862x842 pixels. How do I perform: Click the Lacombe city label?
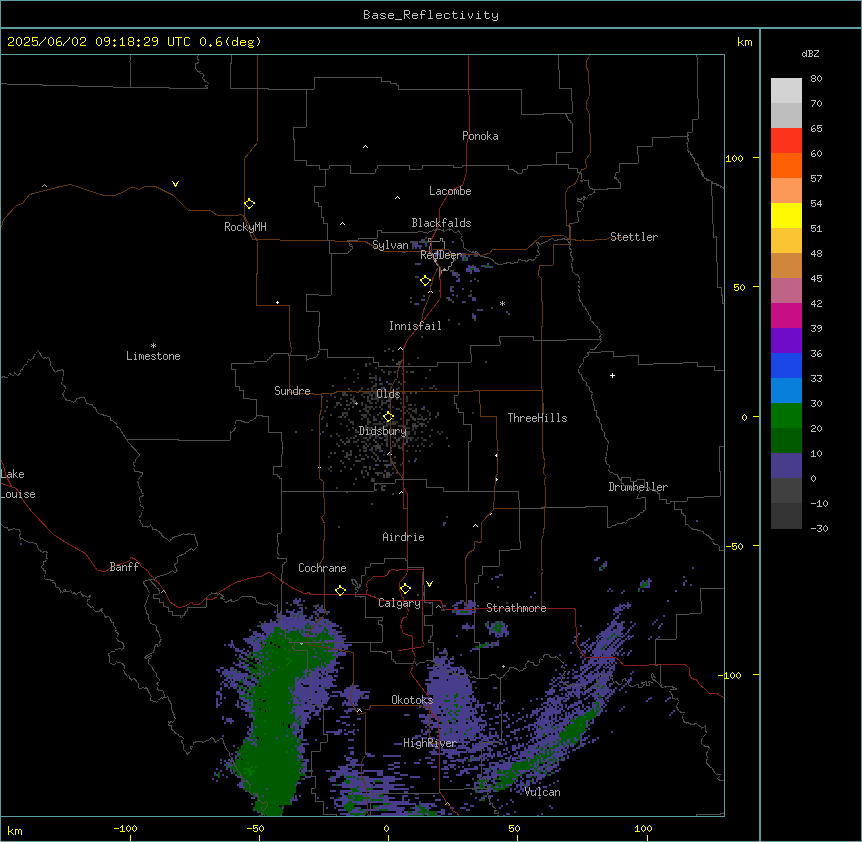click(450, 191)
